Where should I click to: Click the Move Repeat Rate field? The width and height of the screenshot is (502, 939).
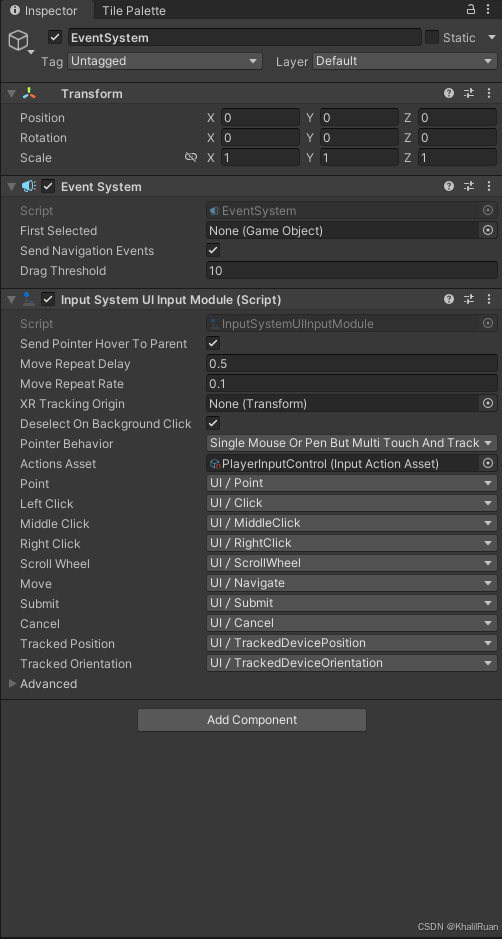click(x=352, y=383)
